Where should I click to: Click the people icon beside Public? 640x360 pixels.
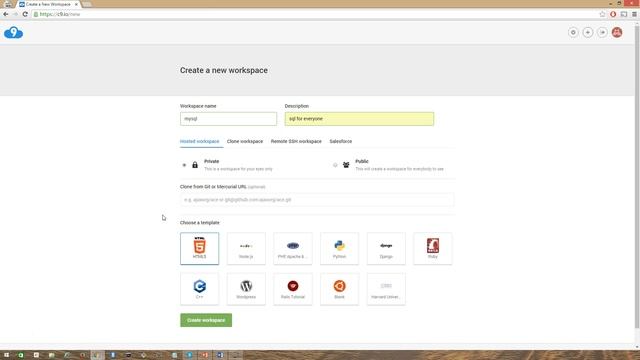[x=346, y=165]
